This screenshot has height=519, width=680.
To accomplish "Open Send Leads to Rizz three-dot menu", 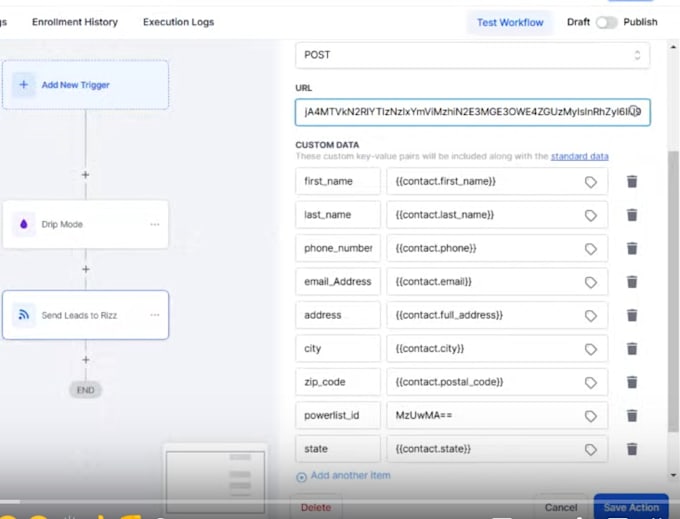I will point(155,315).
